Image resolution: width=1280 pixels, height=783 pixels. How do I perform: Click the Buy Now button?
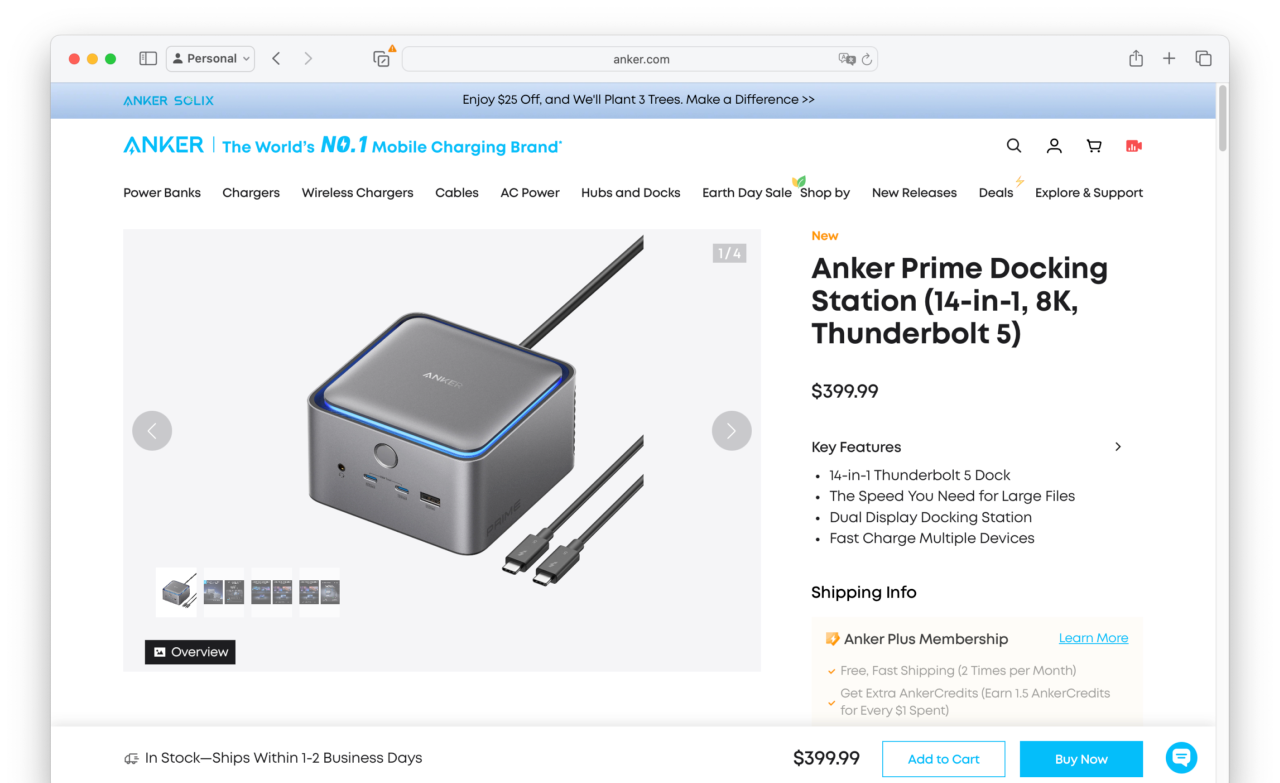(1081, 759)
